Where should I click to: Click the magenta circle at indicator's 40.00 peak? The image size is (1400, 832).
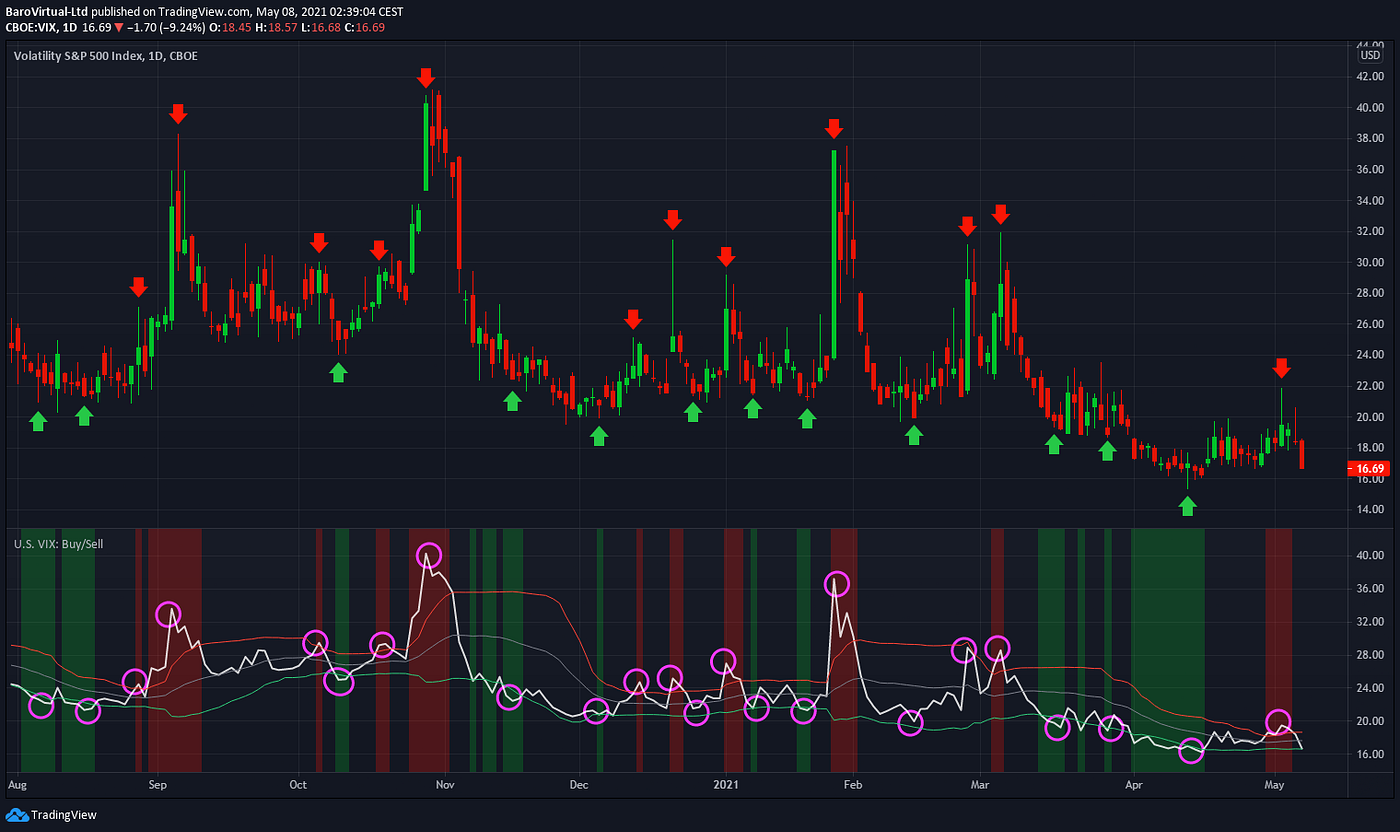click(x=428, y=555)
